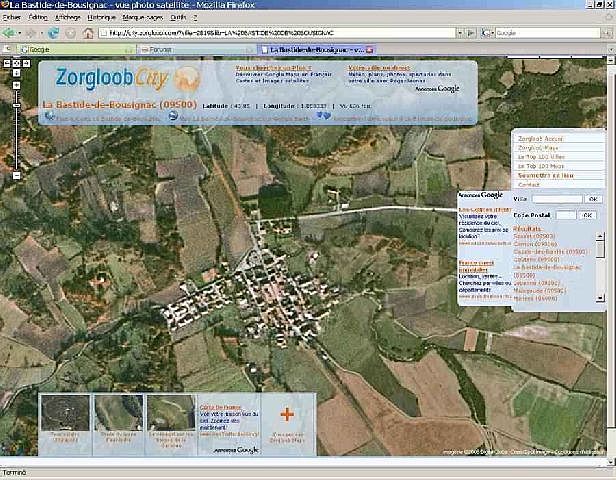Click the Contact sidebar link
The image size is (616, 480).
click(529, 184)
